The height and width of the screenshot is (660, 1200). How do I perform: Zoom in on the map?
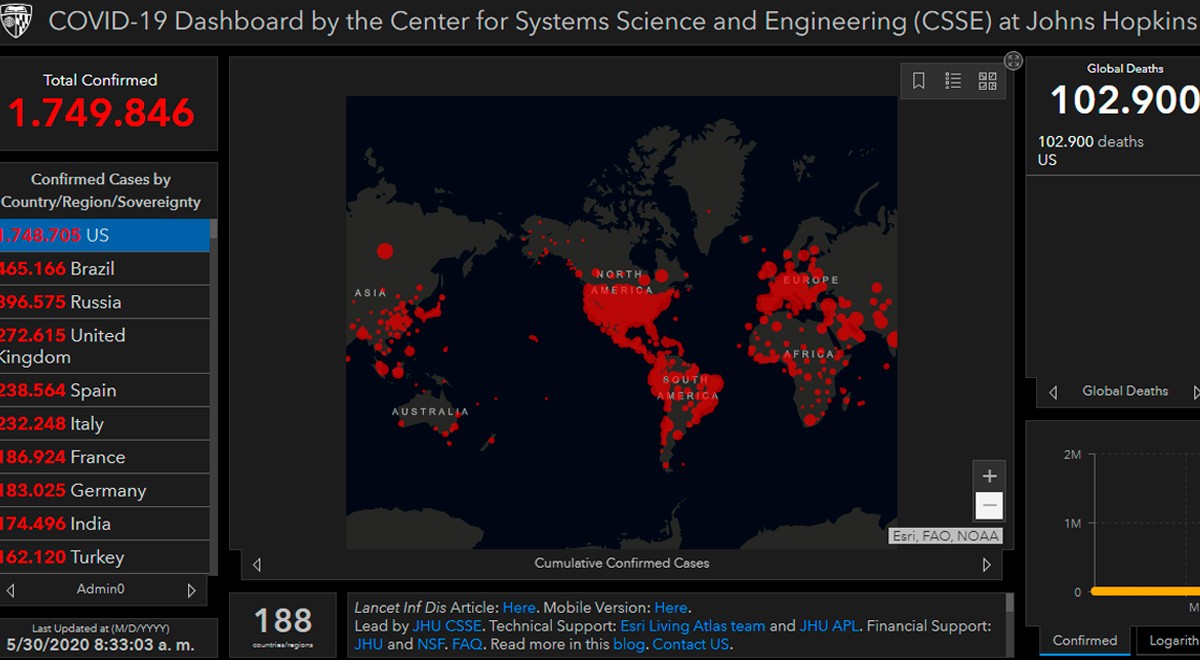tap(989, 476)
